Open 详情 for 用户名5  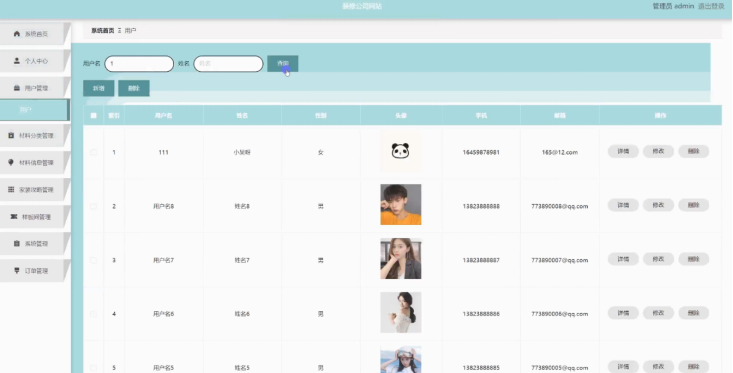tap(623, 366)
